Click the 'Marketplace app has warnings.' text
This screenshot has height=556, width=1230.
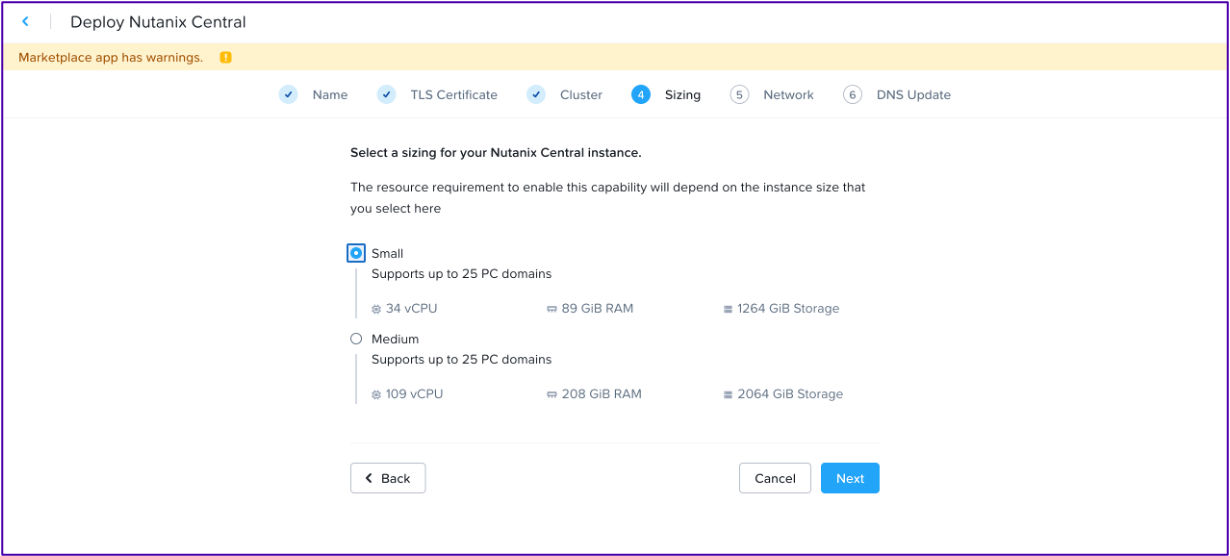tap(111, 57)
